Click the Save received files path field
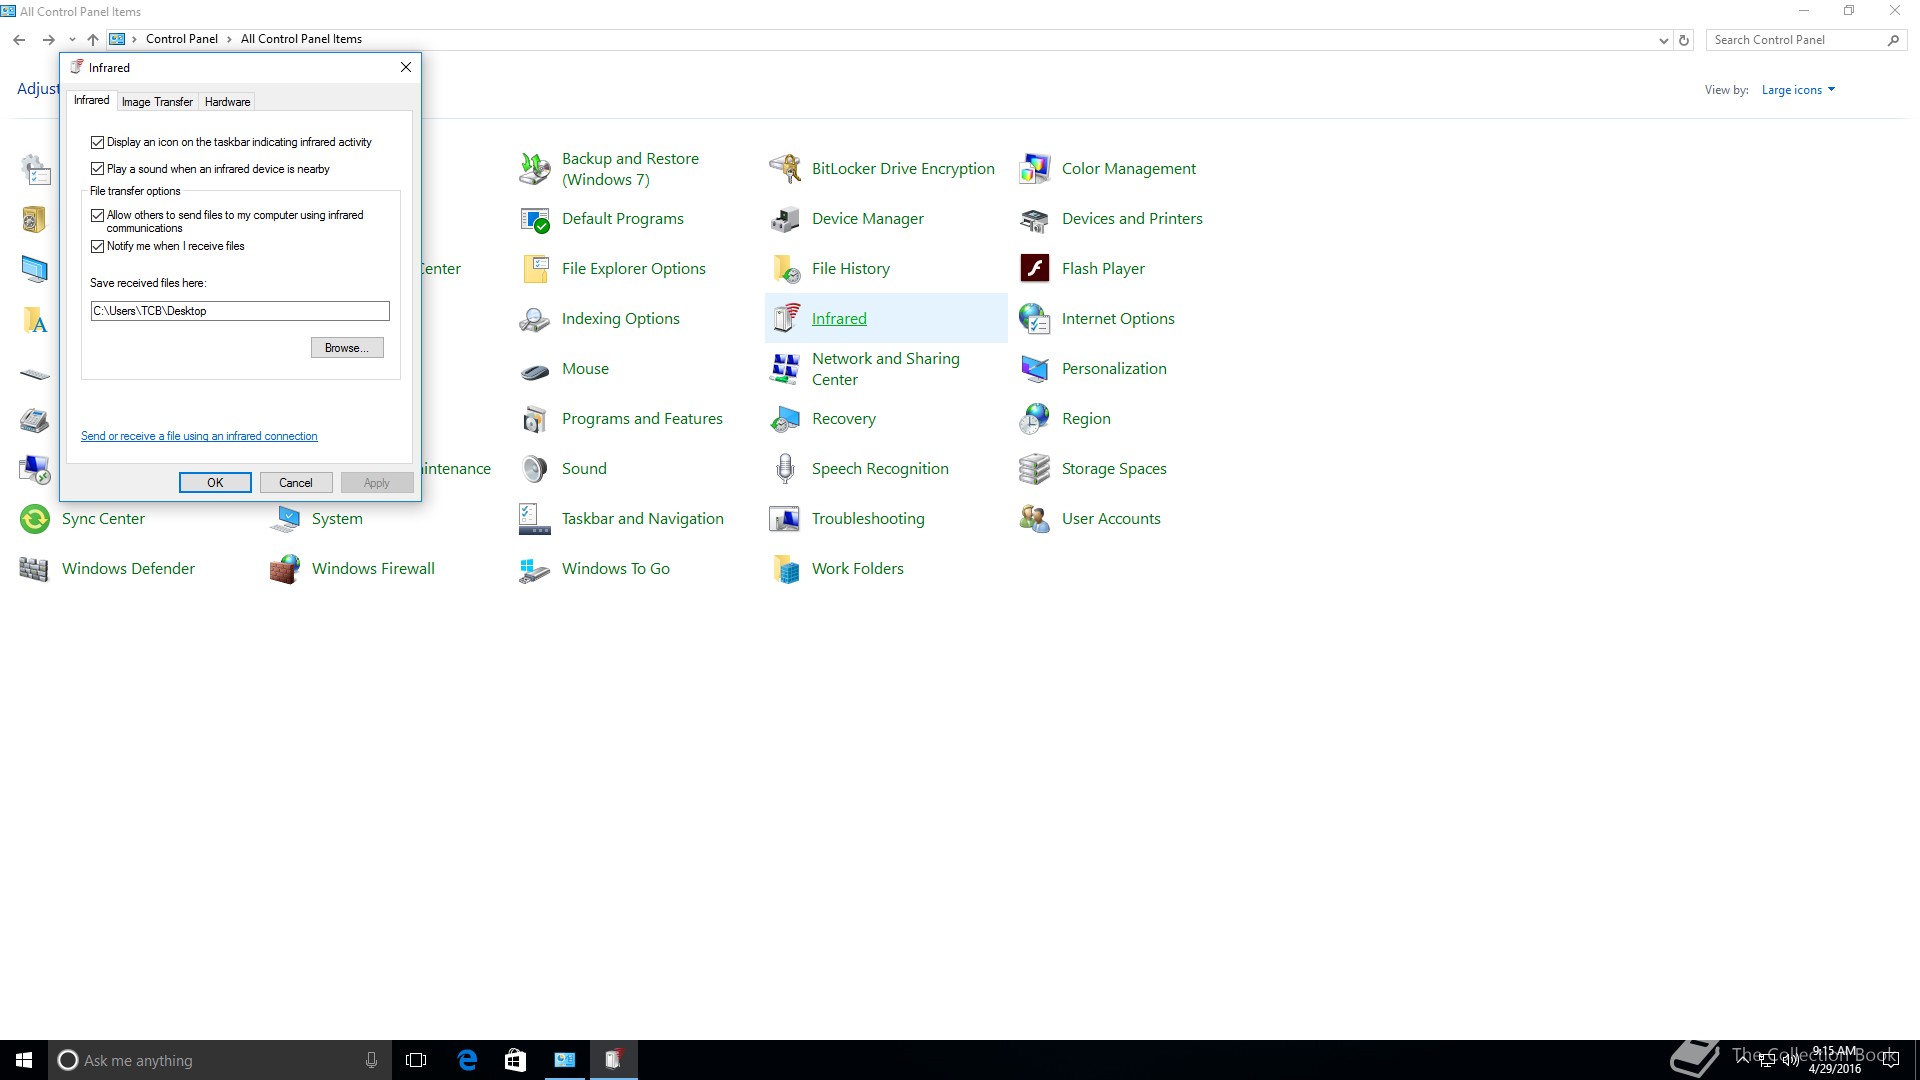The image size is (1920, 1080). pos(240,311)
